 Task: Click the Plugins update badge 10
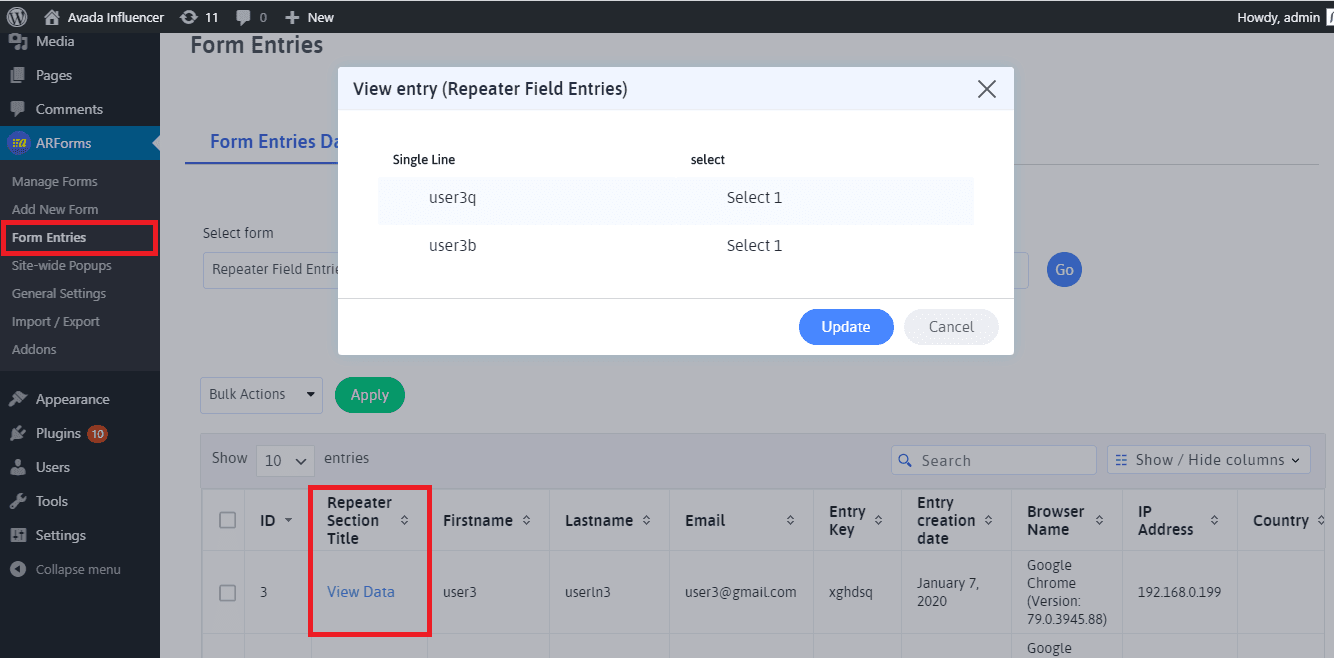(97, 434)
